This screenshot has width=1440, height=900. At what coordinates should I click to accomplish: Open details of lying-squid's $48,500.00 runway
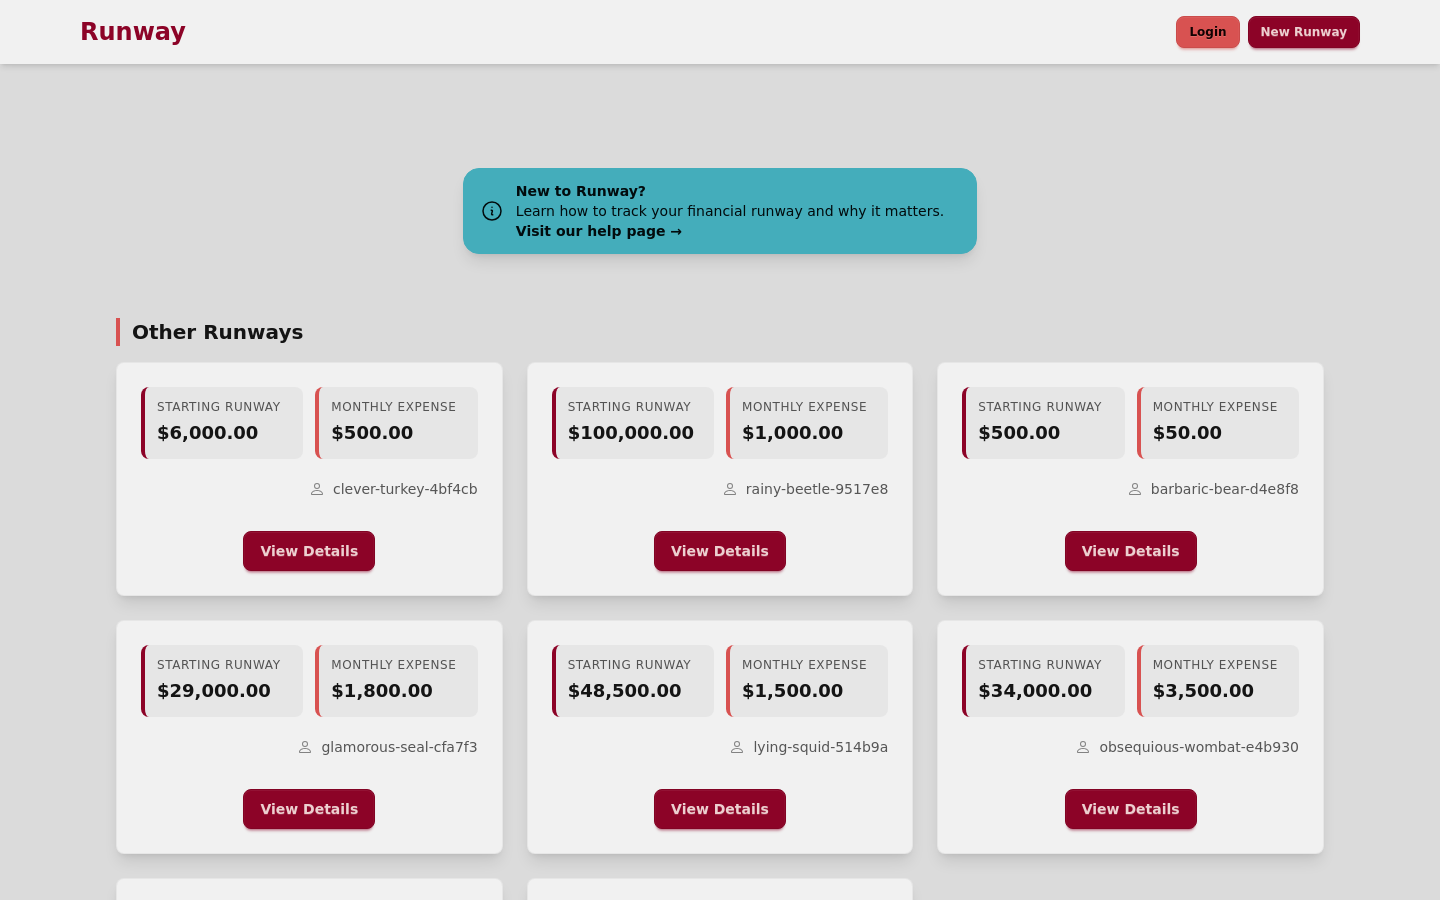click(x=720, y=809)
